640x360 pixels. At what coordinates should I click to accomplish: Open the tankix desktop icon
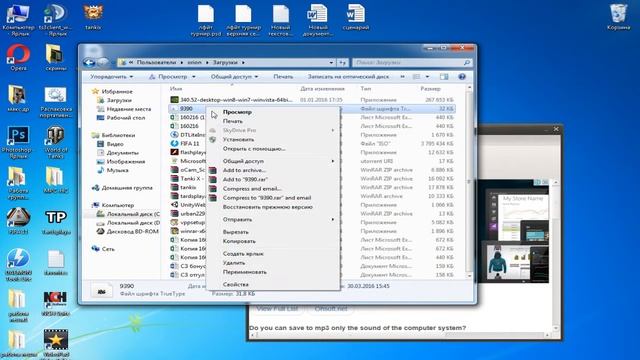(93, 17)
